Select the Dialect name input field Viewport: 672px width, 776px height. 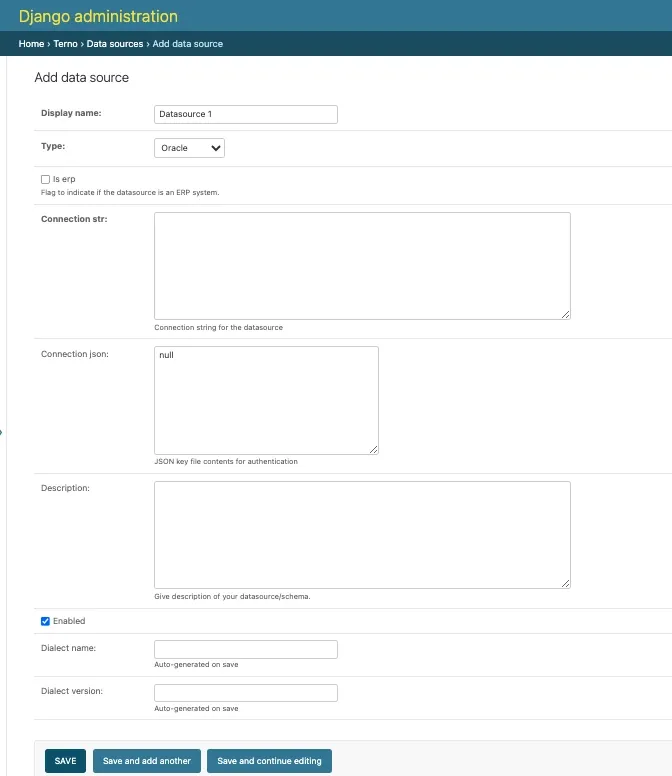pos(245,650)
